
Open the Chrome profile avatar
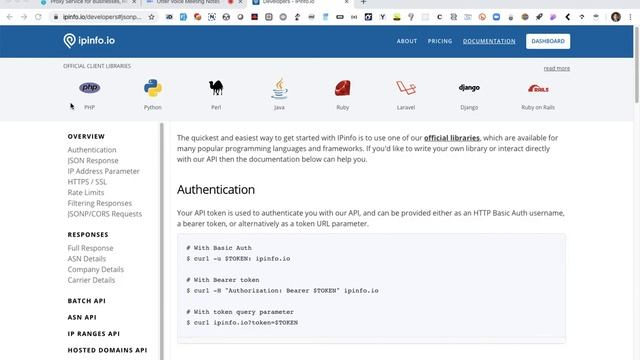click(x=616, y=17)
